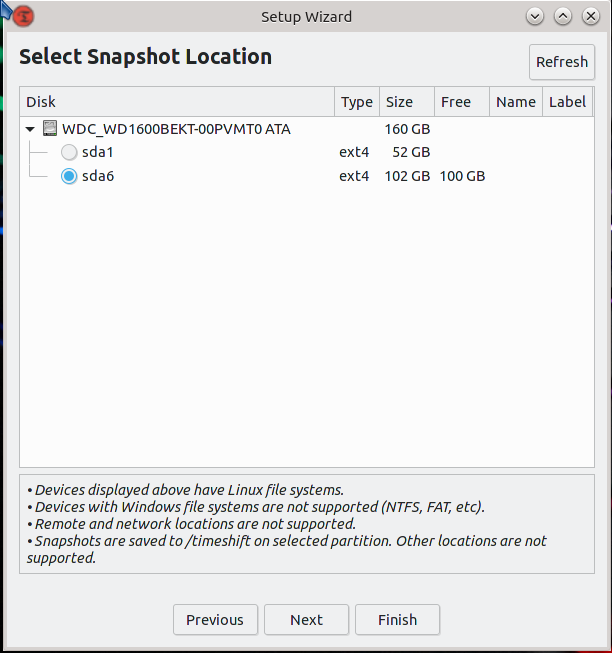The height and width of the screenshot is (653, 612).
Task: Select the sda6 radio button
Action: (x=69, y=176)
